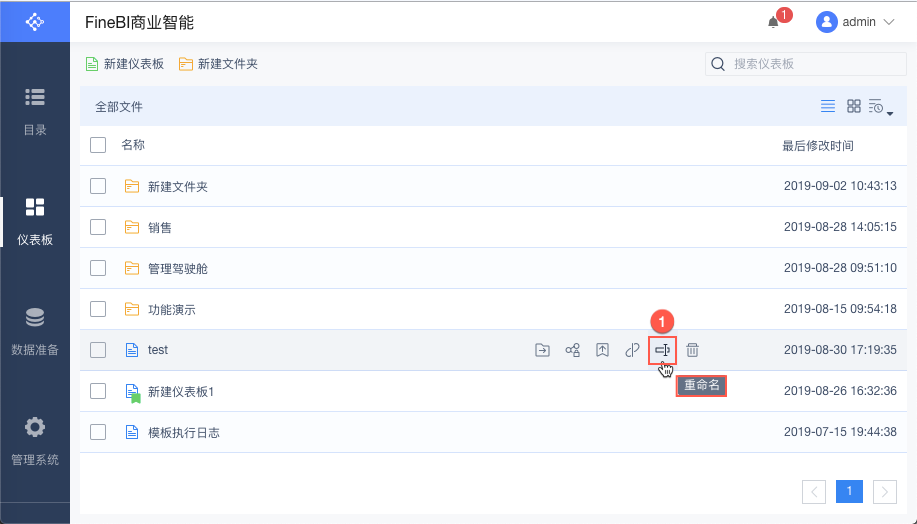Tick the checkbox for 管理驾驶舱
Viewport: 917px width, 524px height.
(98, 268)
